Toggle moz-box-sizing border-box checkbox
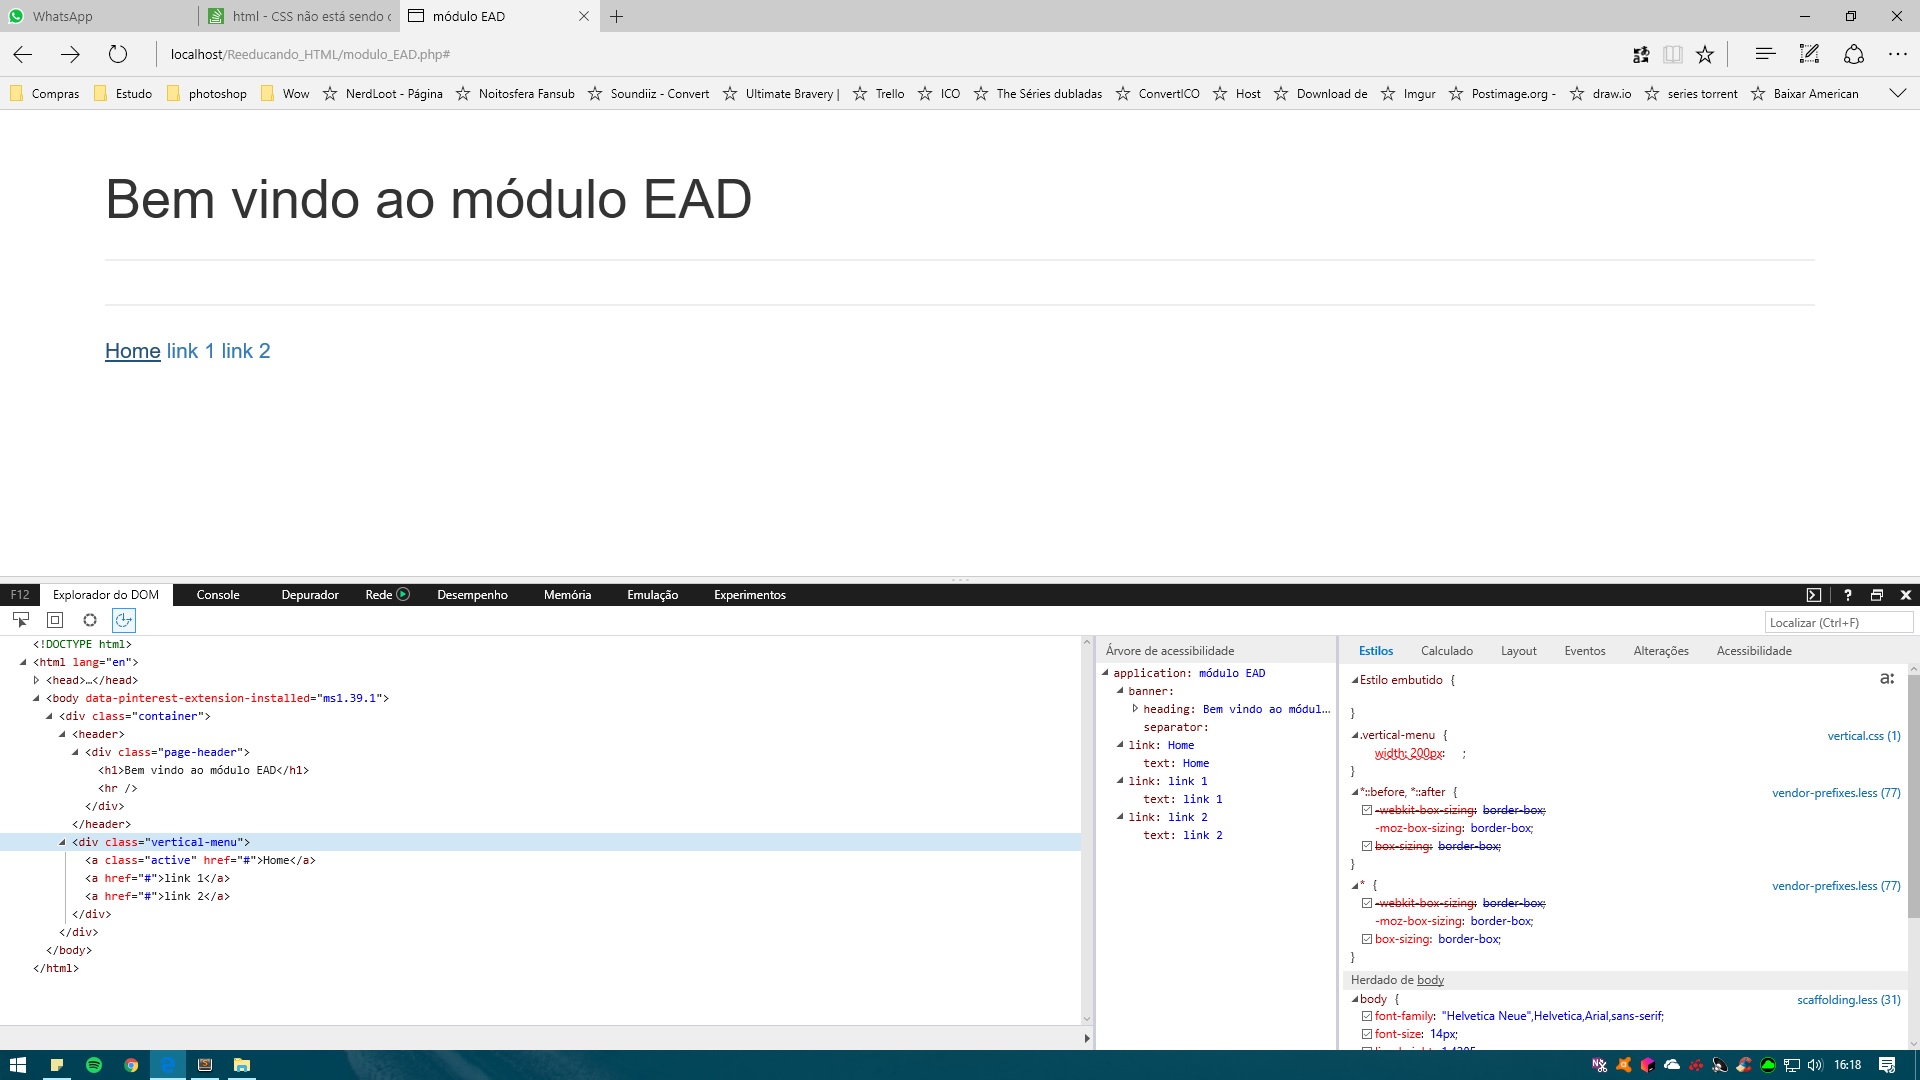 1367,827
